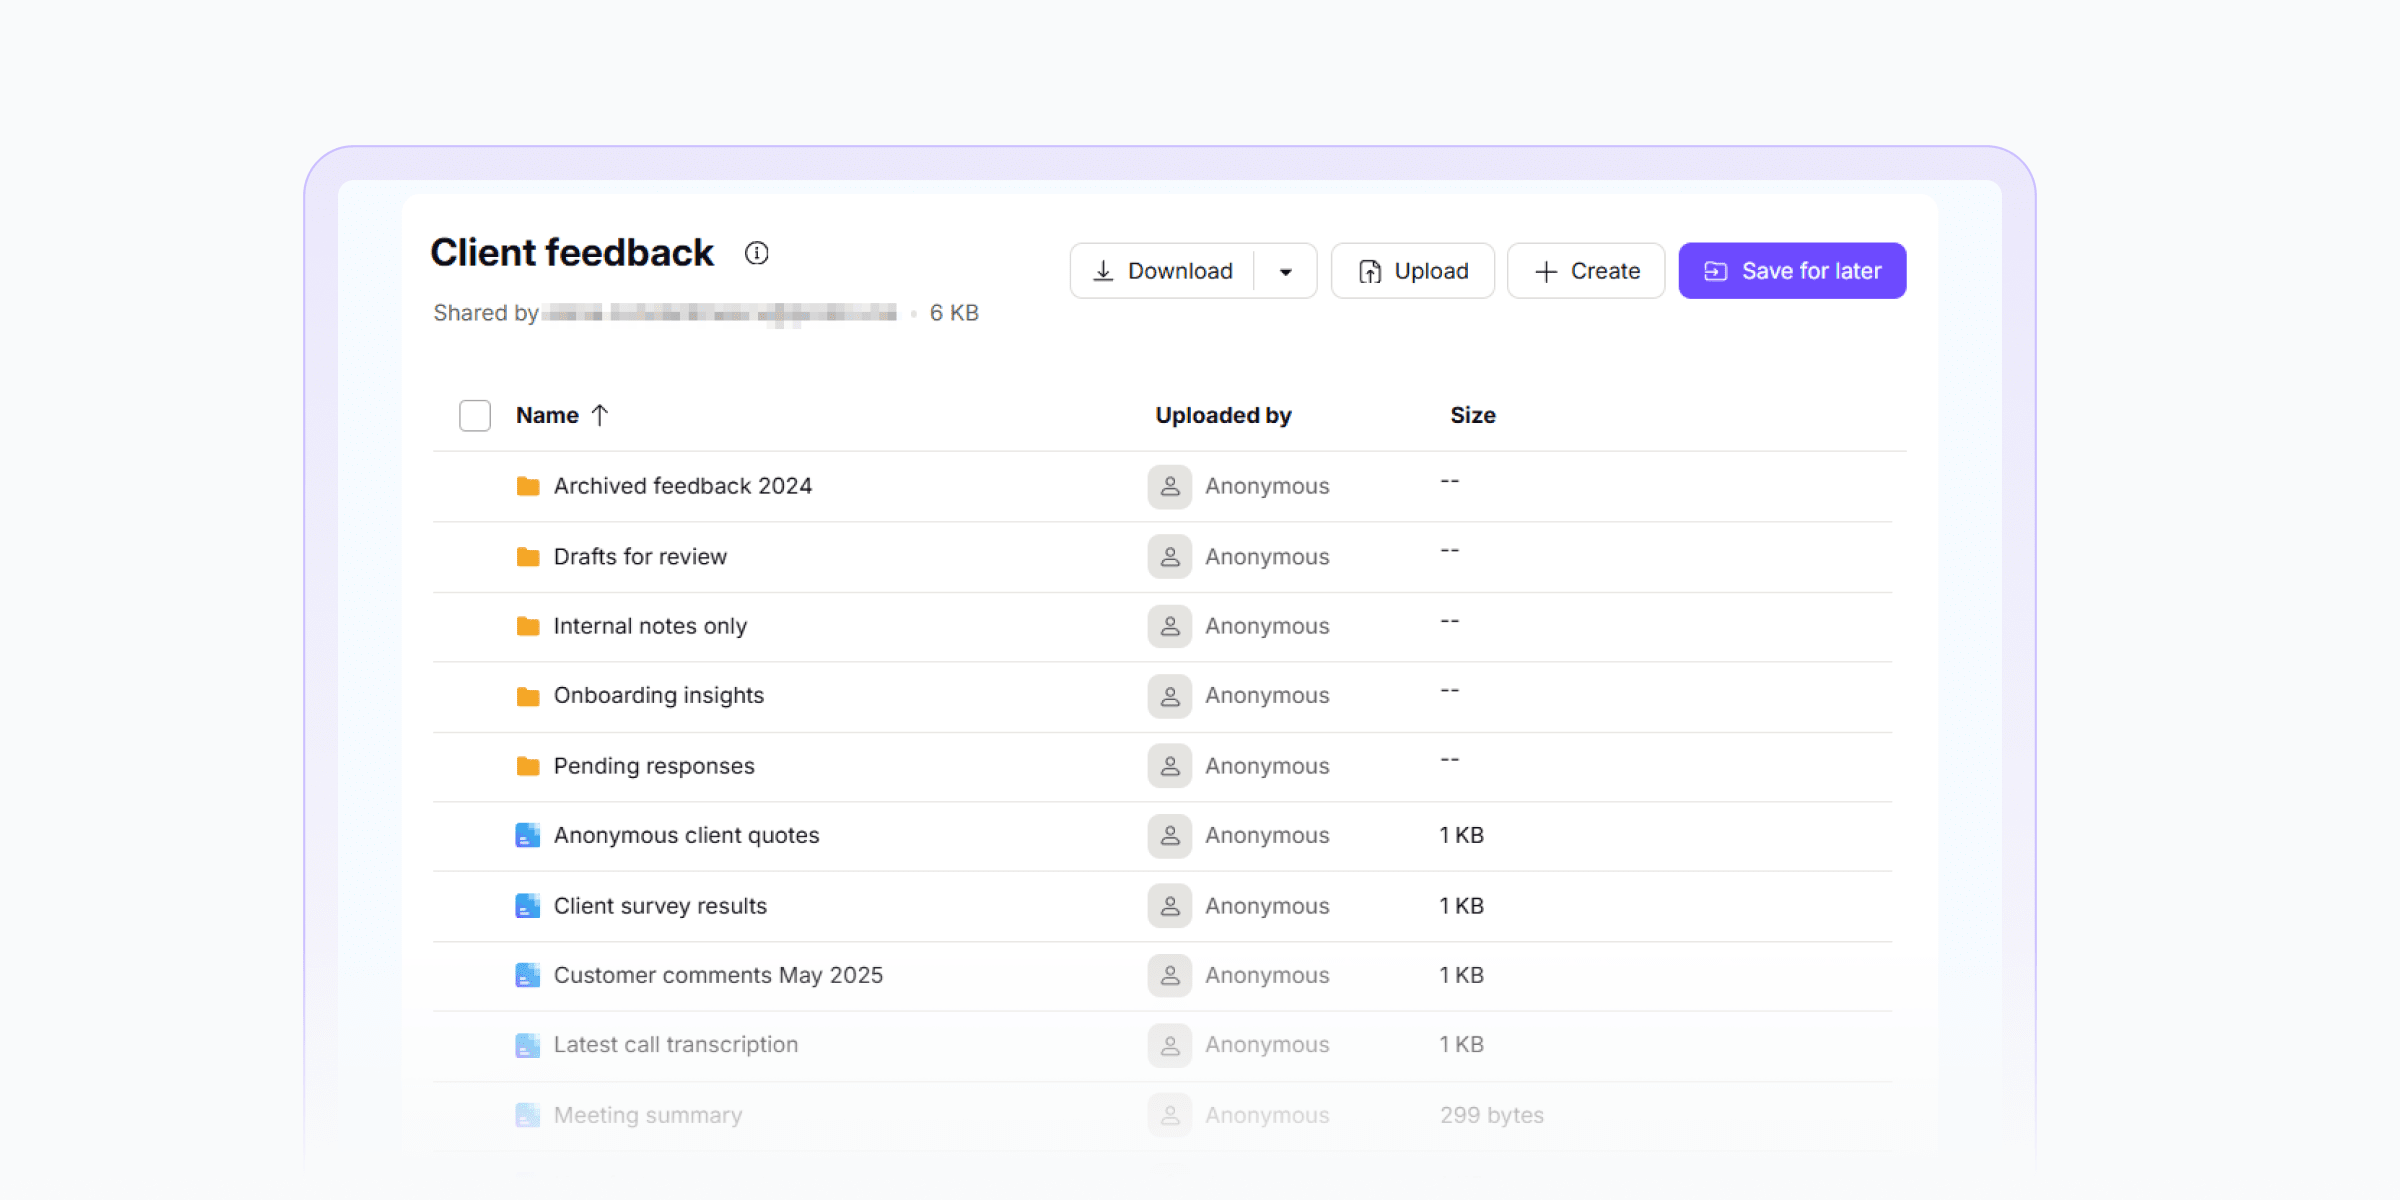Toggle the select-all checkbox in header
The height and width of the screenshot is (1200, 2400).
(475, 415)
